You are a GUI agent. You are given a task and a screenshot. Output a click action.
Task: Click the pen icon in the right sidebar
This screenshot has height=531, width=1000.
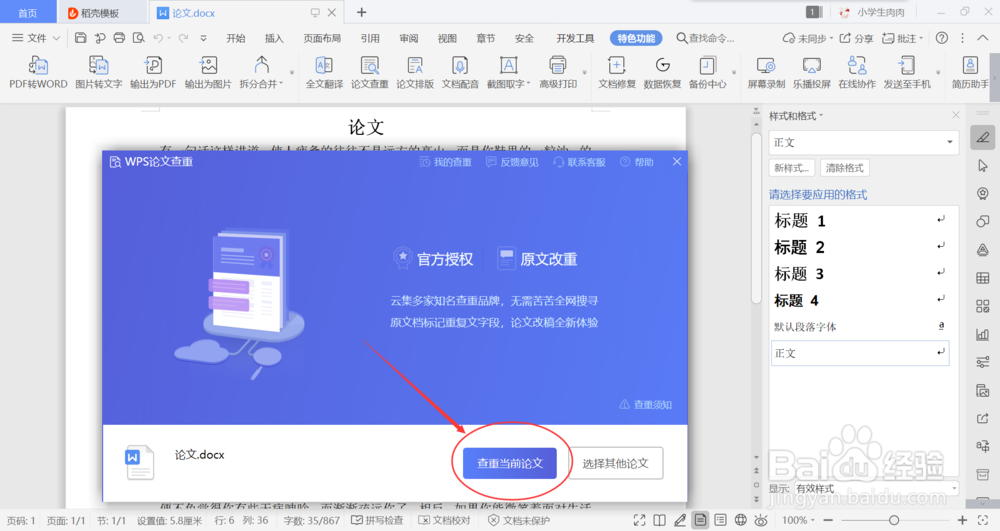point(983,138)
